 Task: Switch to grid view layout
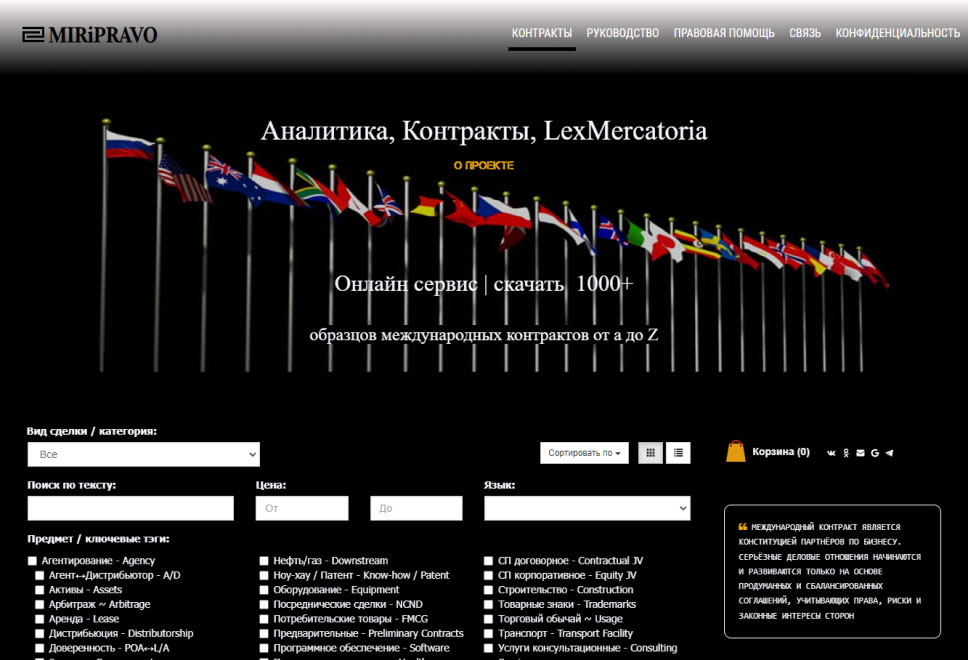tap(650, 453)
